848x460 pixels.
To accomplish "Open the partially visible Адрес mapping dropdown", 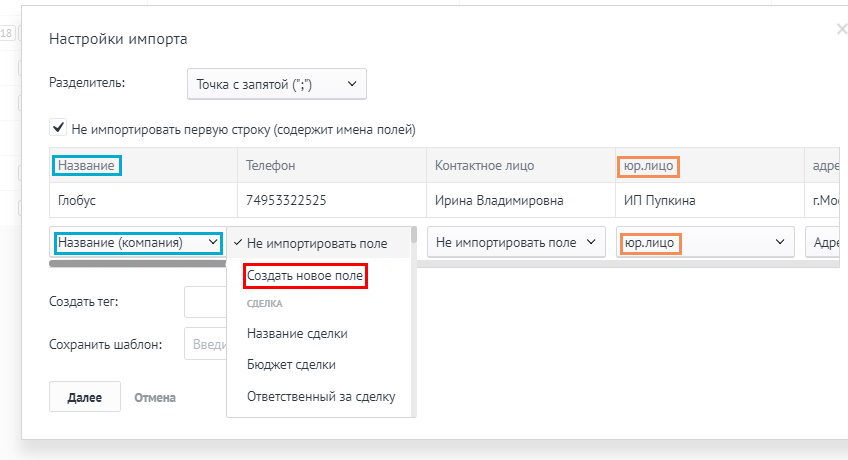I will click(824, 242).
